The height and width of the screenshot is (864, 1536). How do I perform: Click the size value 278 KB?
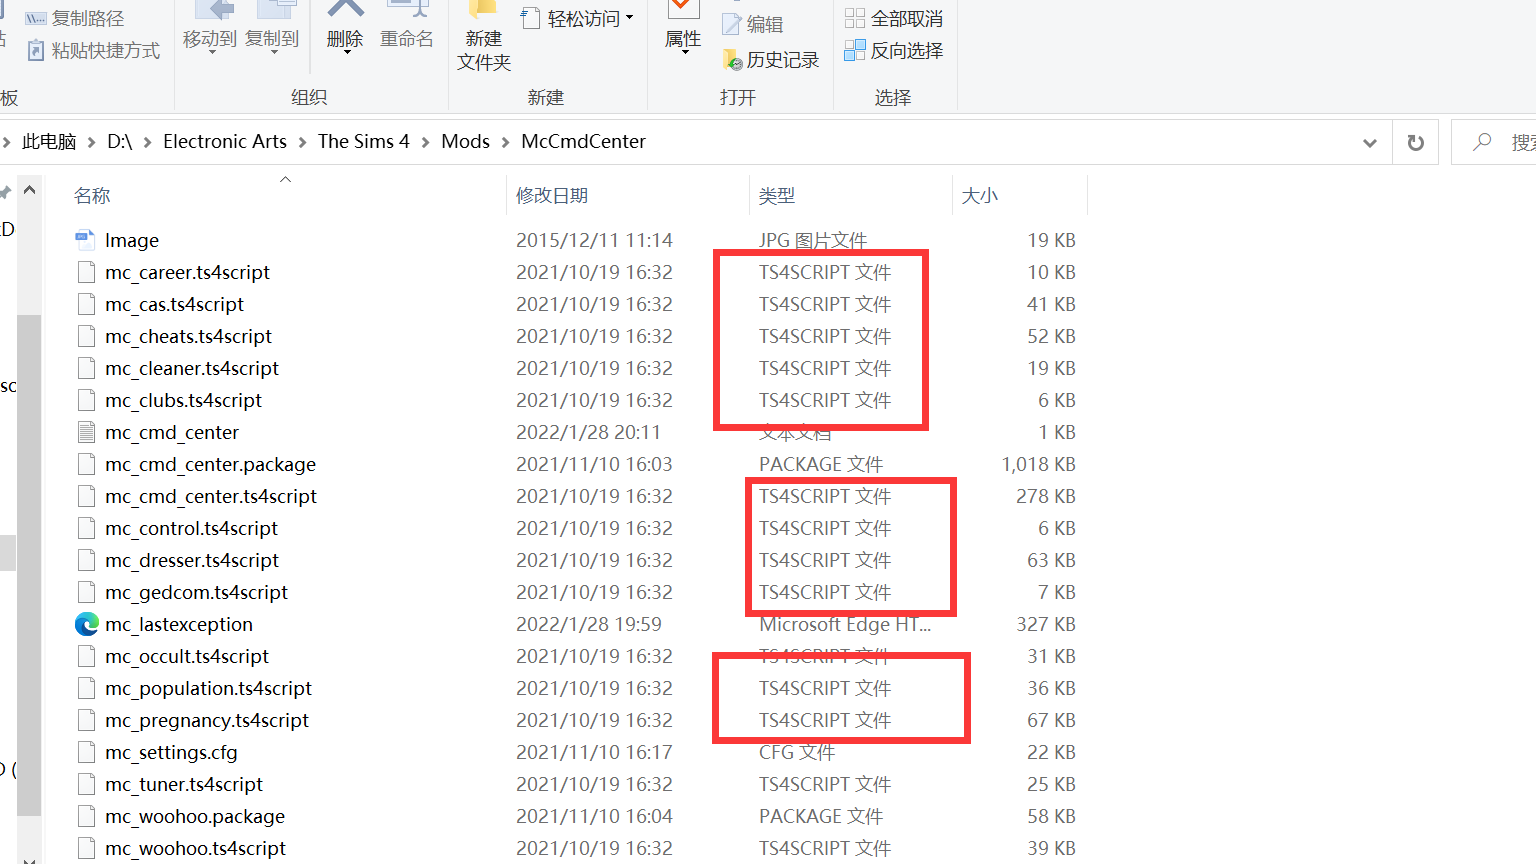1046,496
